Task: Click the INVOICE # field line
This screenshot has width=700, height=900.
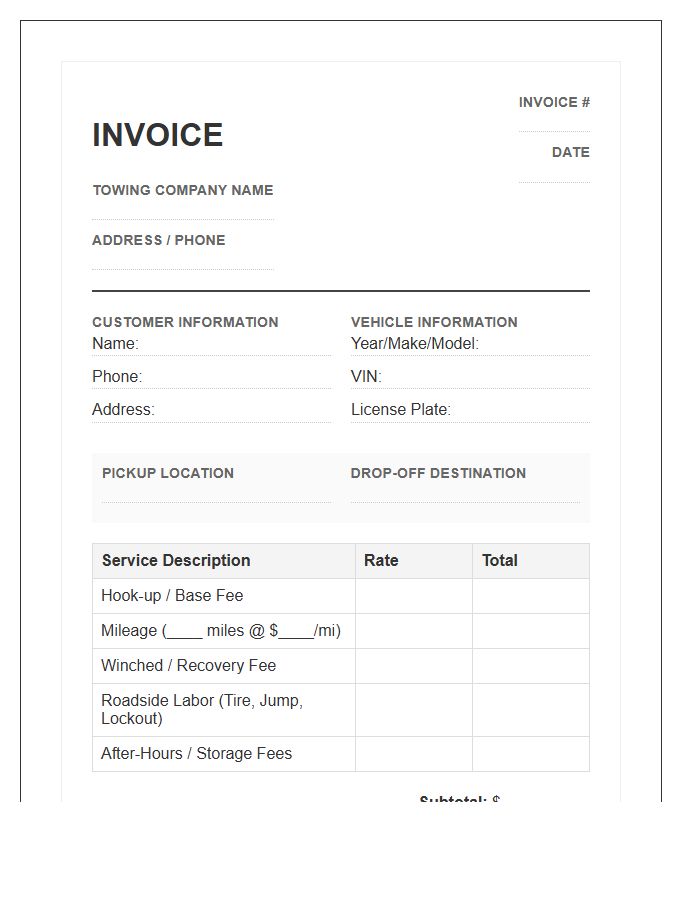Action: 554,124
